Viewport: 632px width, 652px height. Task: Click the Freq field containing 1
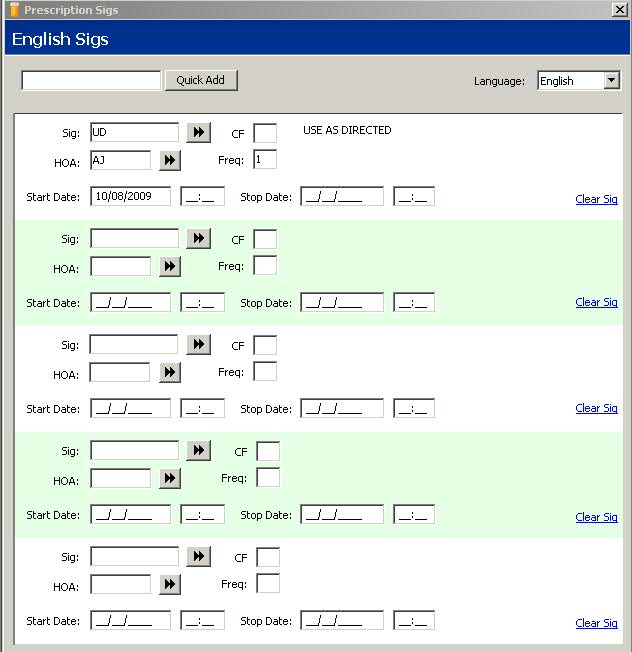[x=265, y=160]
